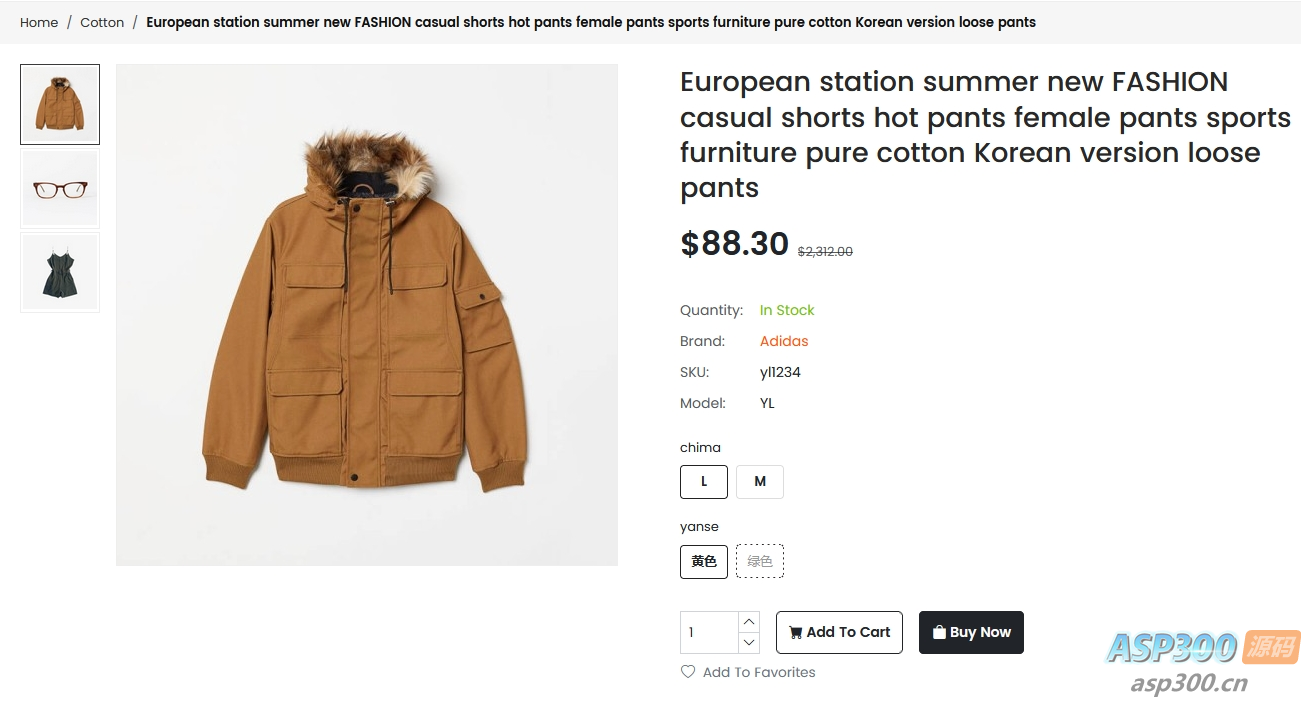
Task: Go to Home breadcrumb link
Action: tap(39, 22)
